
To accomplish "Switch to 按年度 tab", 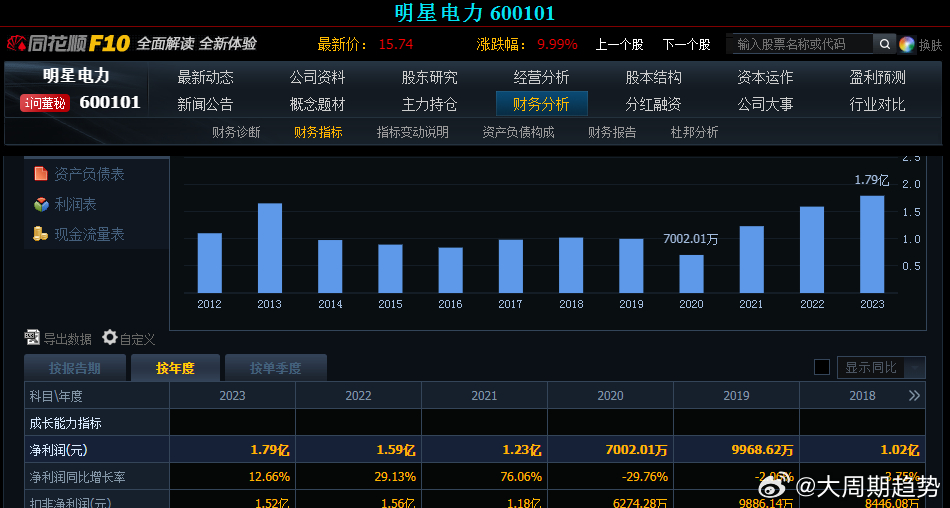I will click(x=175, y=368).
